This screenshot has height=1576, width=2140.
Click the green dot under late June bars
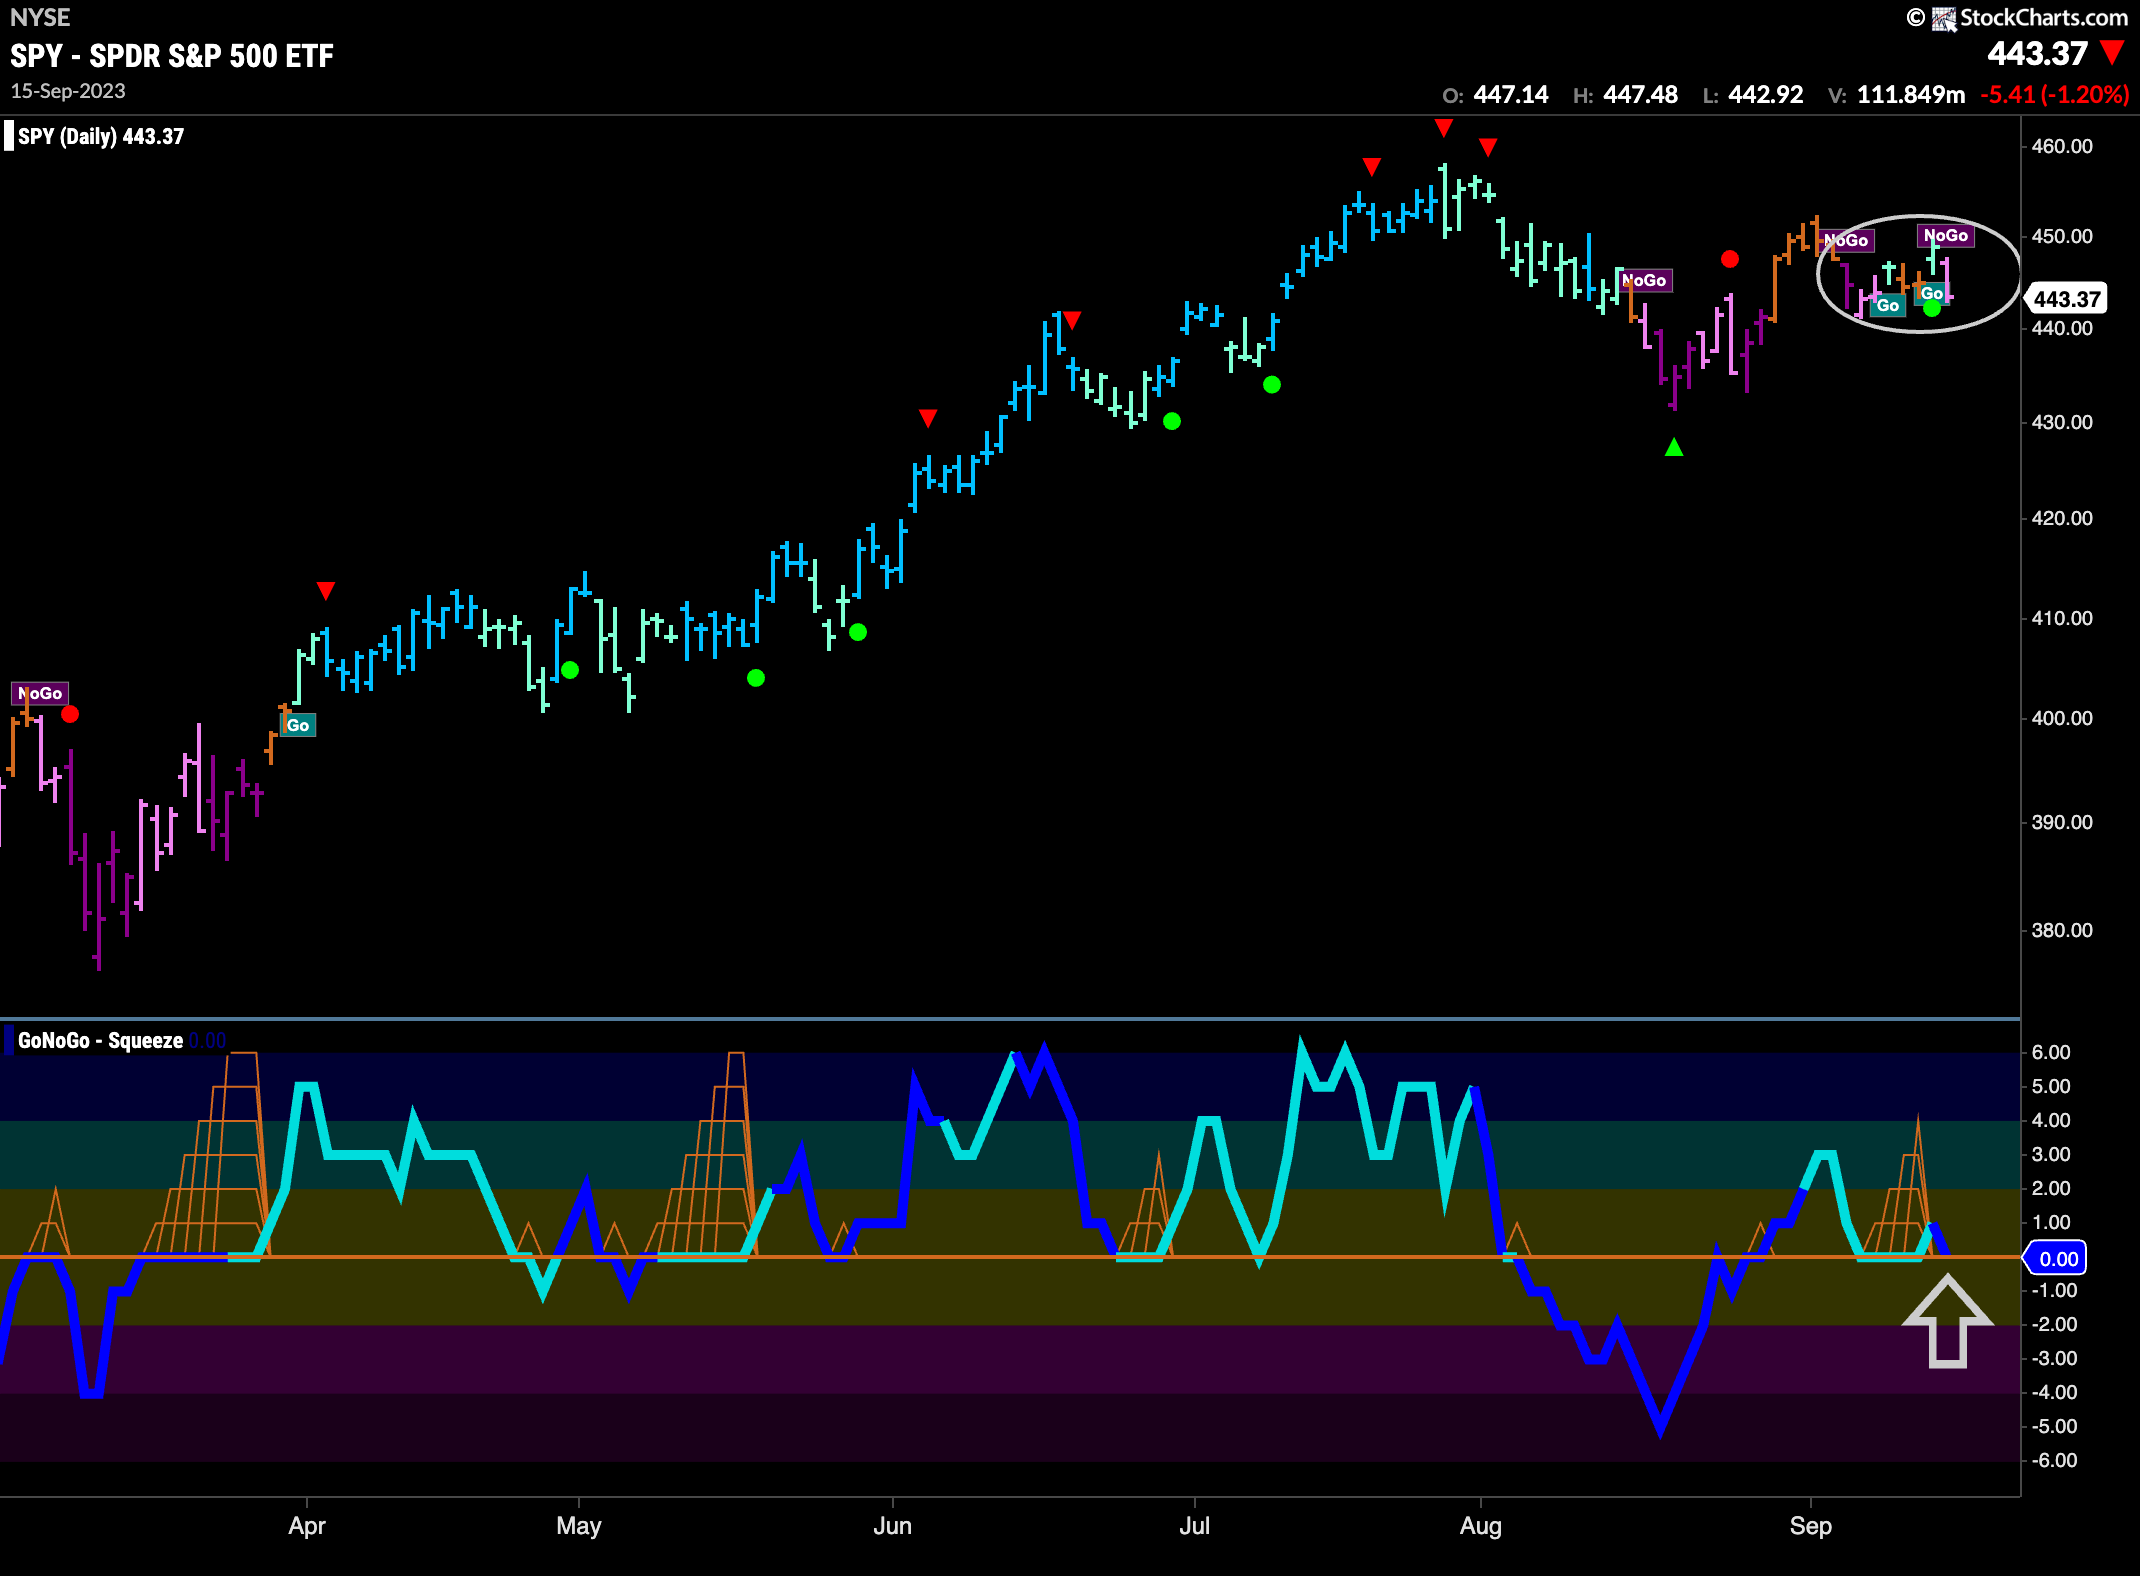tap(1172, 421)
